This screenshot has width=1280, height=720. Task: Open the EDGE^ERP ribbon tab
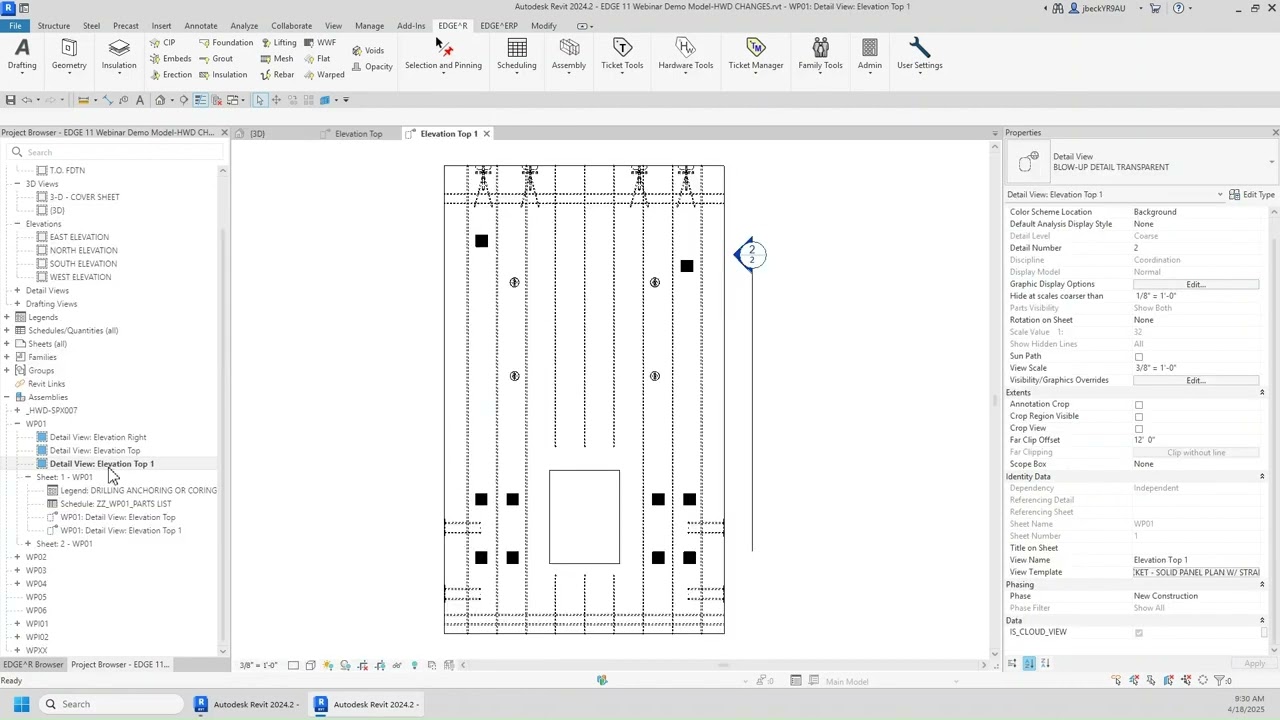(499, 26)
